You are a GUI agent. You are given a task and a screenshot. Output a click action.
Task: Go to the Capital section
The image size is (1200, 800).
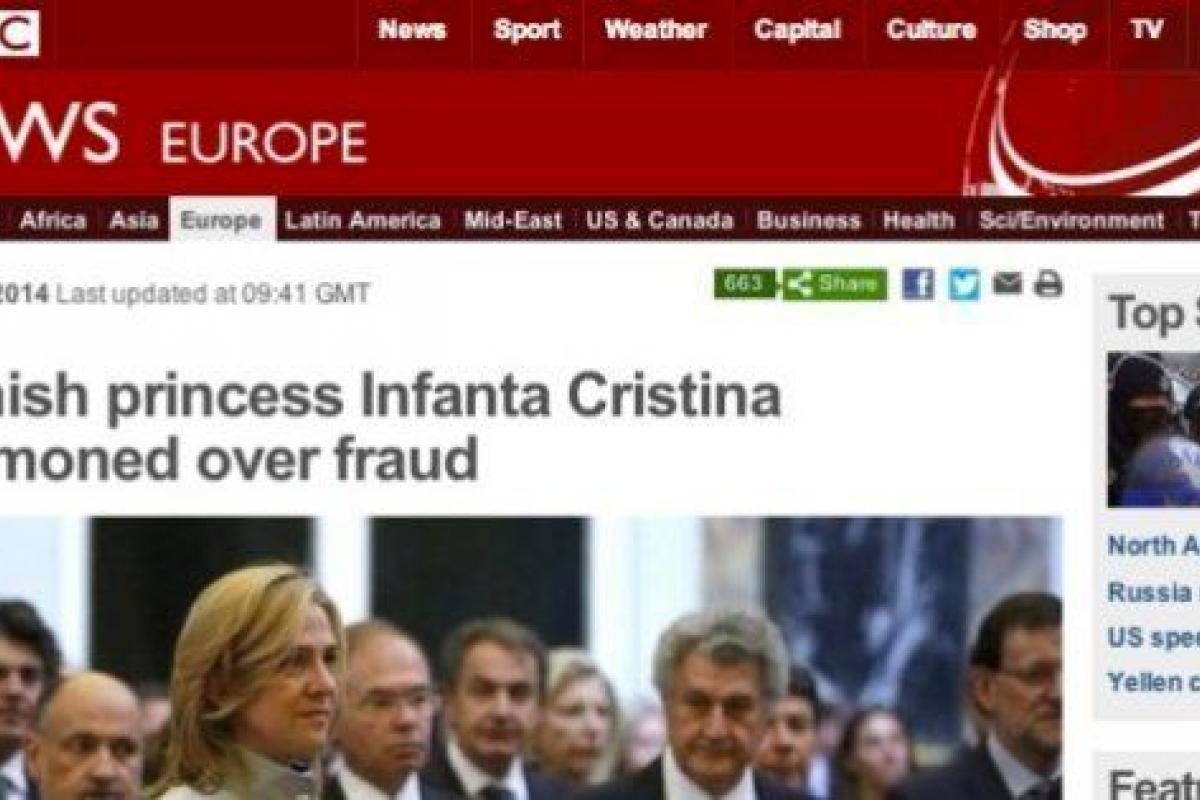coord(797,30)
